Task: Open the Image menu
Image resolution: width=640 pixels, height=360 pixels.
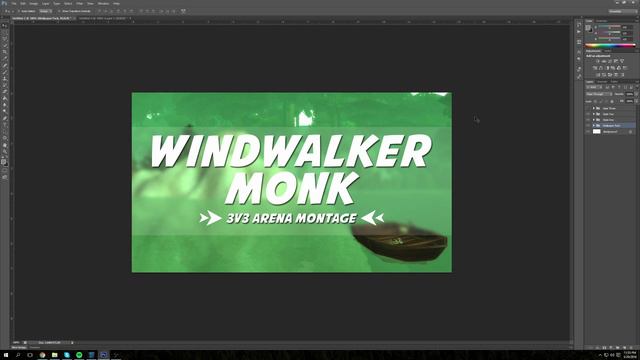Action: click(x=34, y=3)
